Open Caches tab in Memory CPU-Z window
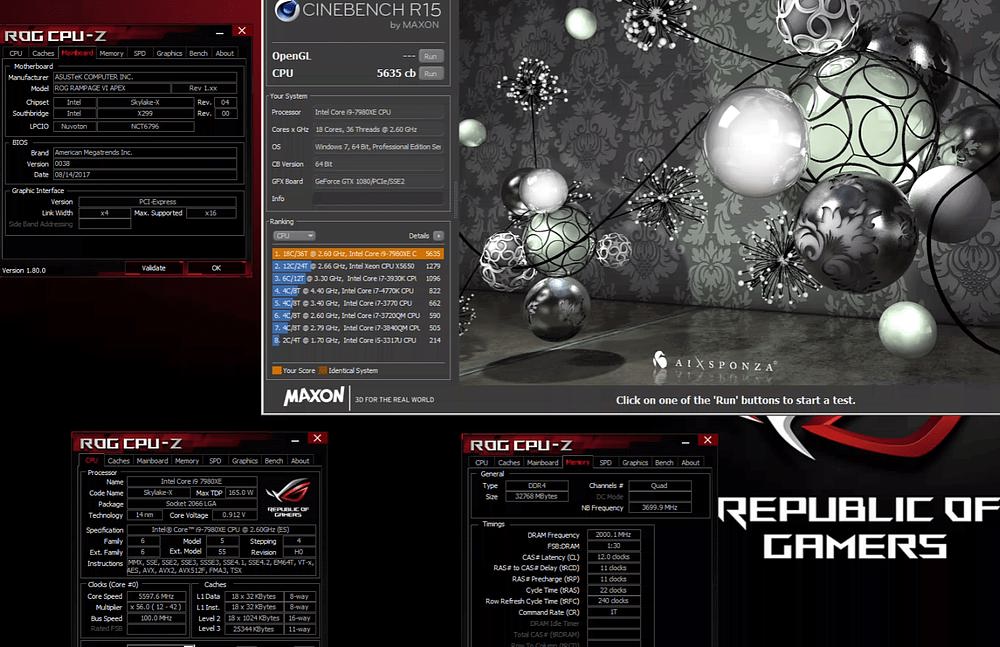Screen dimensions: 1000x647 (509, 463)
